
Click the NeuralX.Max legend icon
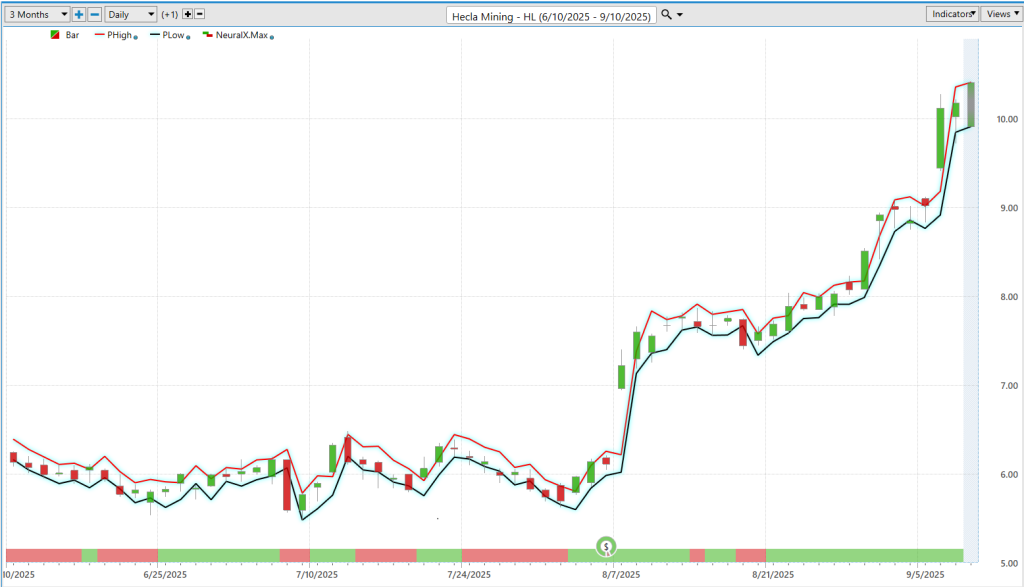coord(208,35)
